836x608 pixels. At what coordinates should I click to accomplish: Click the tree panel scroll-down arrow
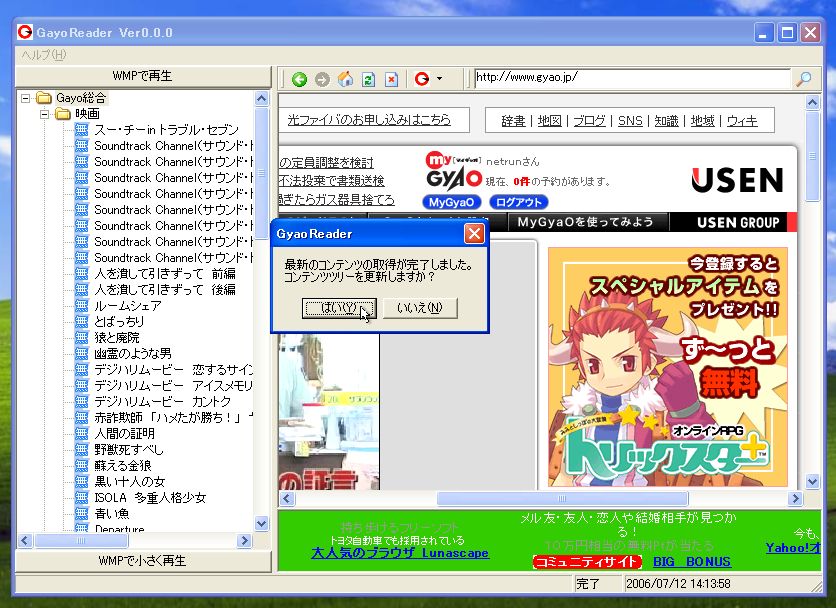(x=261, y=524)
